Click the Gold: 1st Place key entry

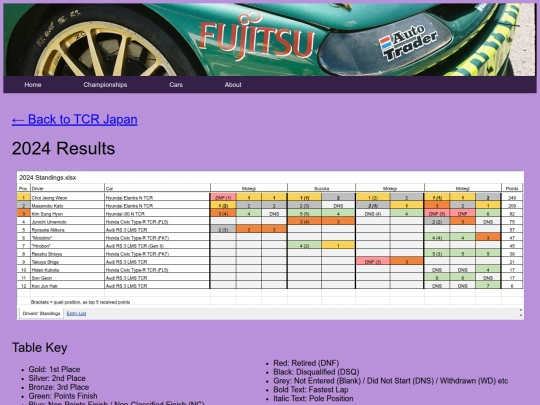[x=54, y=369]
